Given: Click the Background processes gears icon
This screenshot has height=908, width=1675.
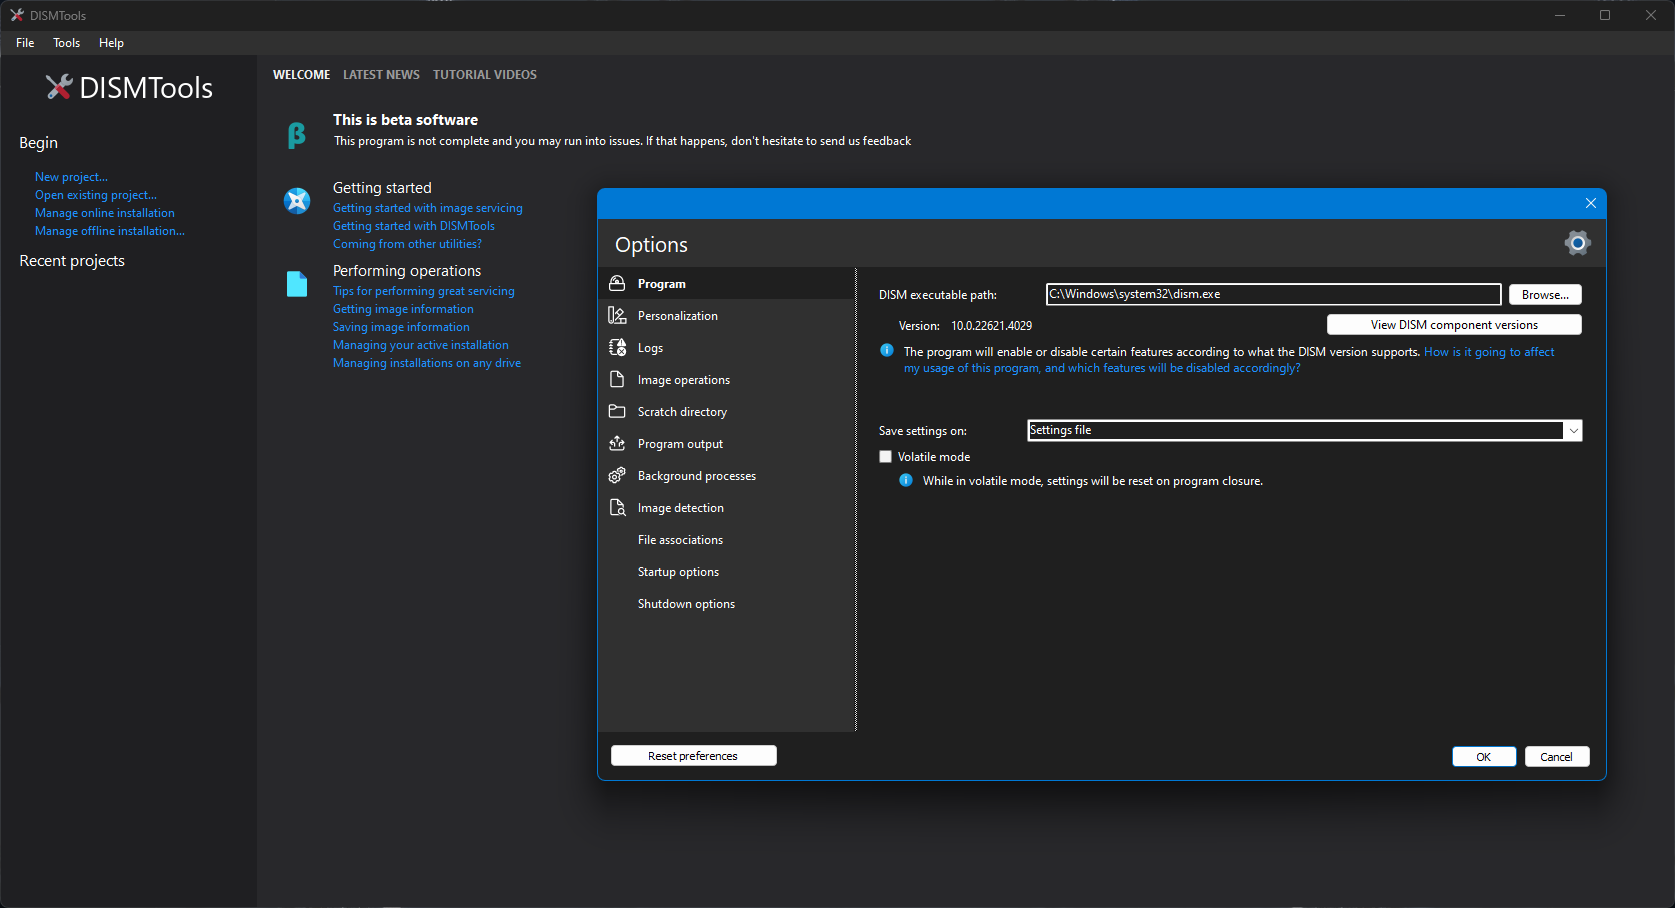Looking at the screenshot, I should pos(617,475).
